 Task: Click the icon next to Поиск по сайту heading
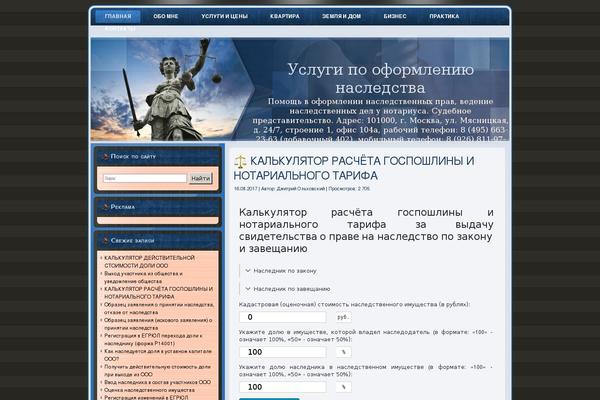(x=106, y=156)
